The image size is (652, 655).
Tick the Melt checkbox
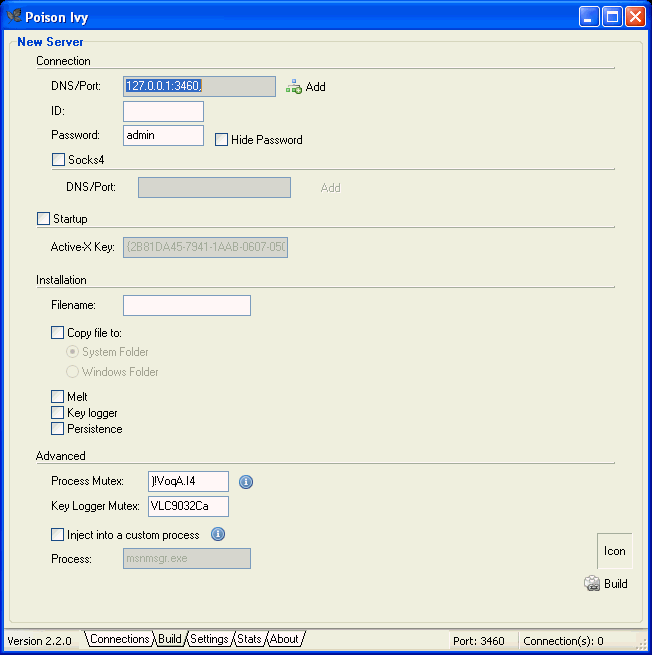pyautogui.click(x=58, y=397)
